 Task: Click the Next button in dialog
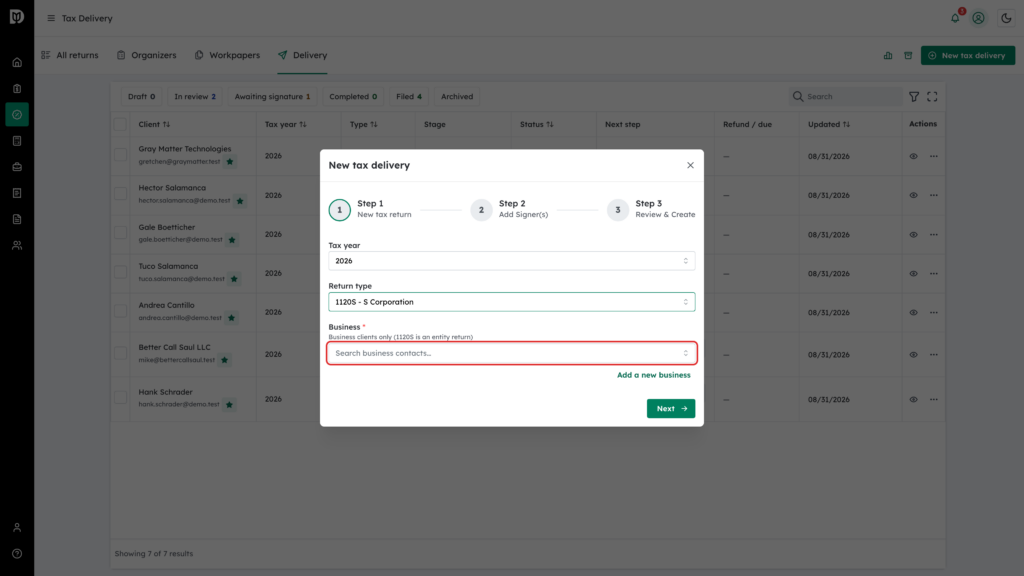click(671, 409)
